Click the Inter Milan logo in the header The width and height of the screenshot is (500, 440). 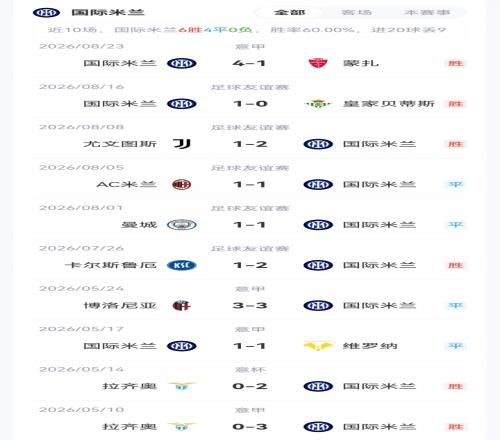(x=46, y=13)
